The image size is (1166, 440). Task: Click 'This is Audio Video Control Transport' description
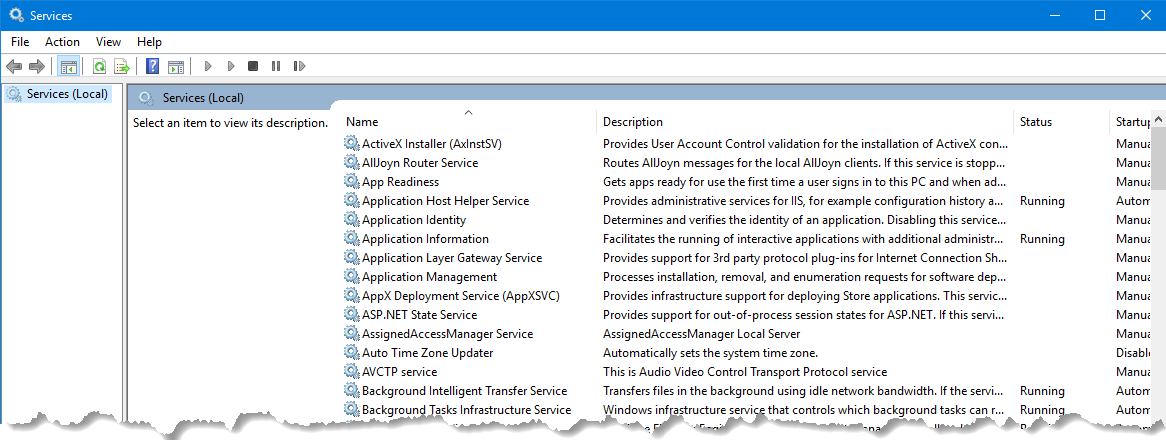click(x=745, y=372)
